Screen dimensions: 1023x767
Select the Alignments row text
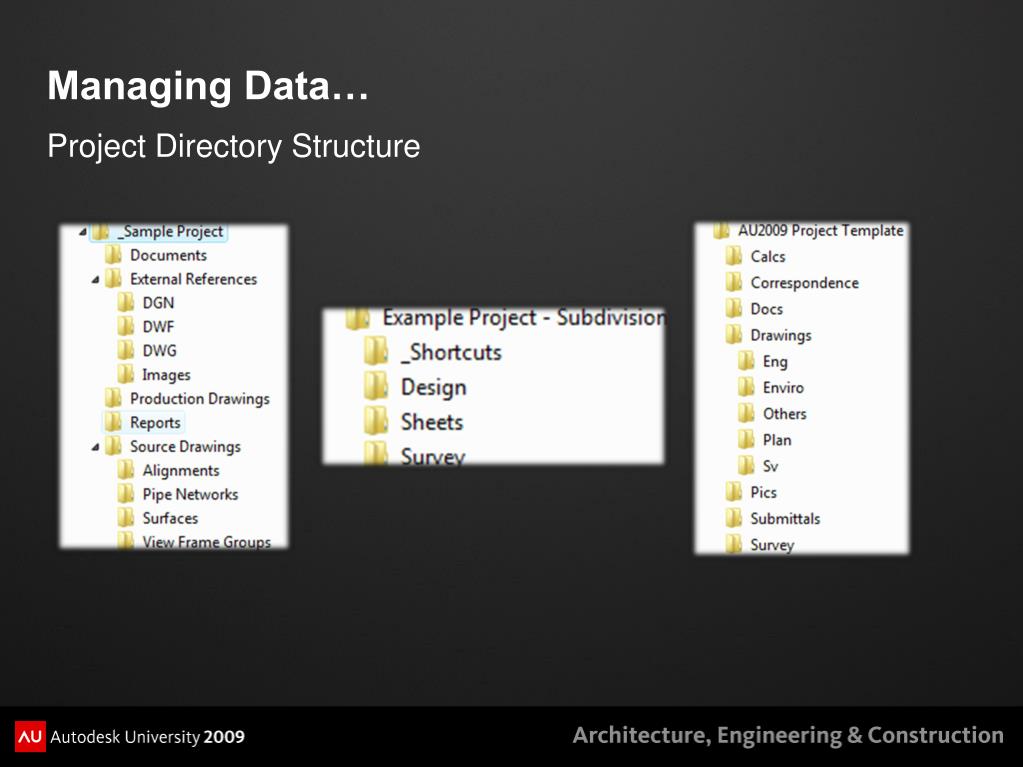pyautogui.click(x=181, y=471)
